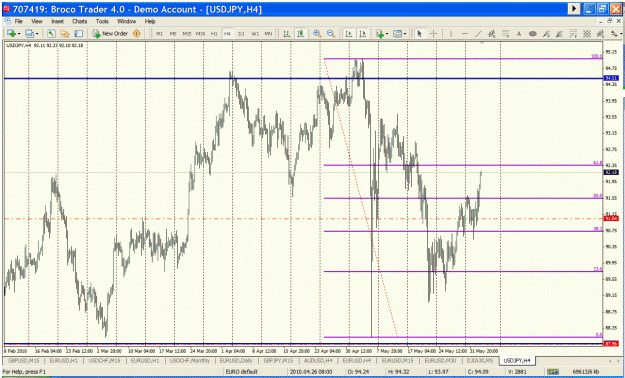Switch to the USDCHF,Monthly chart tab

[191, 360]
